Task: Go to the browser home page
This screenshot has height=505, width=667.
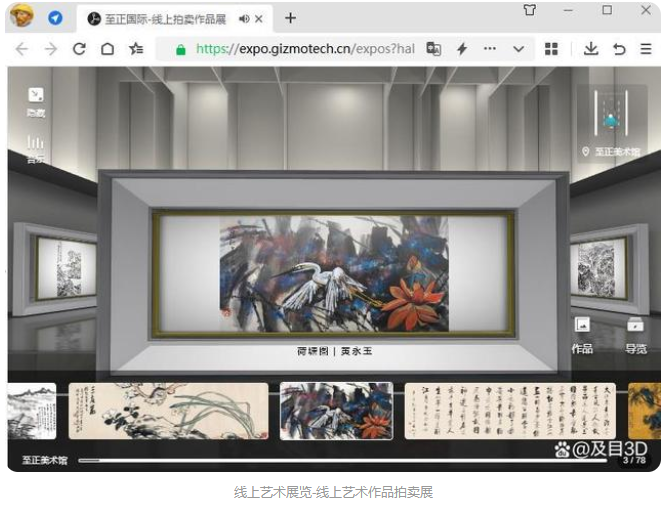Action: click(107, 49)
